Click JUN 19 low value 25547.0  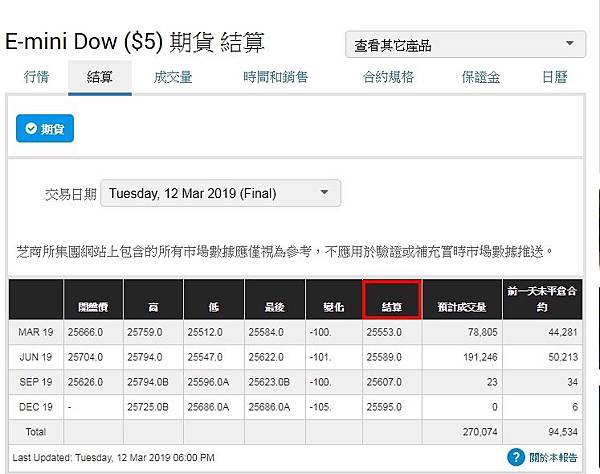205,357
